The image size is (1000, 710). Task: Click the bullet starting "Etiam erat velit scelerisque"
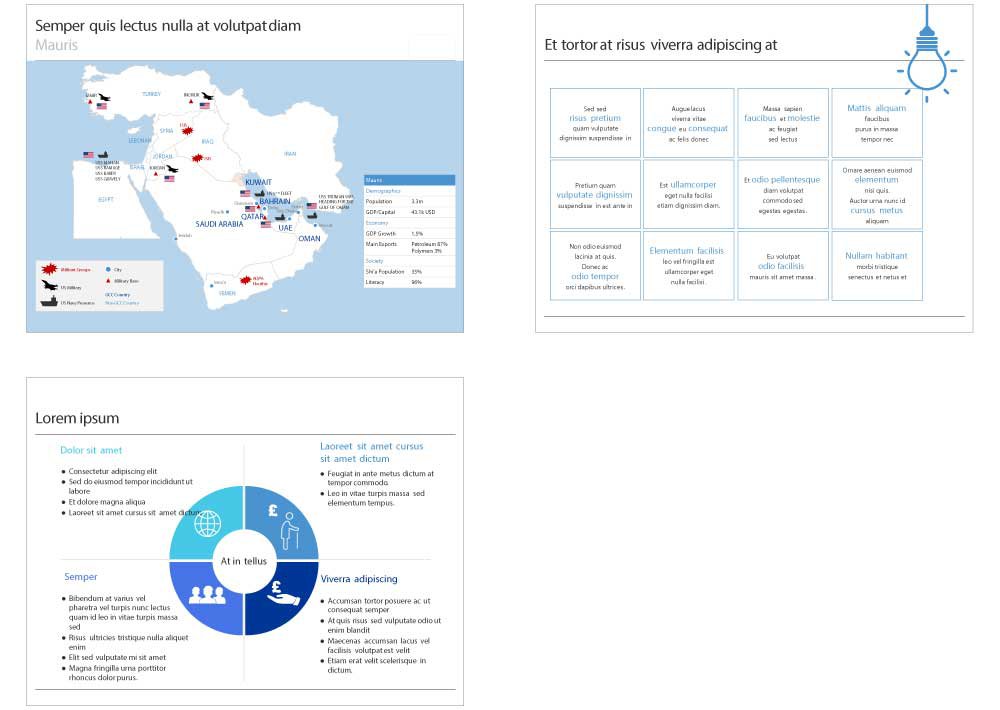(374, 665)
